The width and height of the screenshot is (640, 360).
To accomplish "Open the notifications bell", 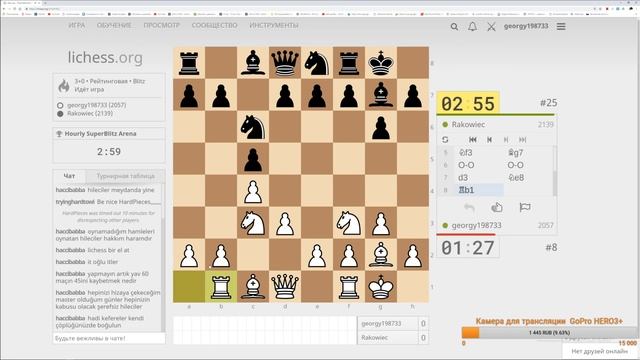I will point(472,27).
